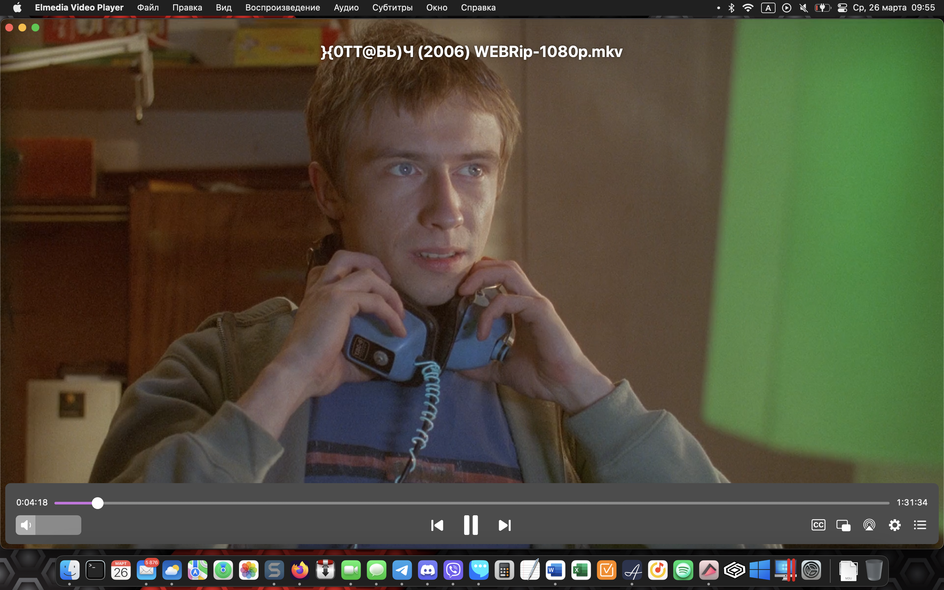This screenshot has height=590, width=944.
Task: Launch Terminal from the Dock
Action: (x=95, y=570)
